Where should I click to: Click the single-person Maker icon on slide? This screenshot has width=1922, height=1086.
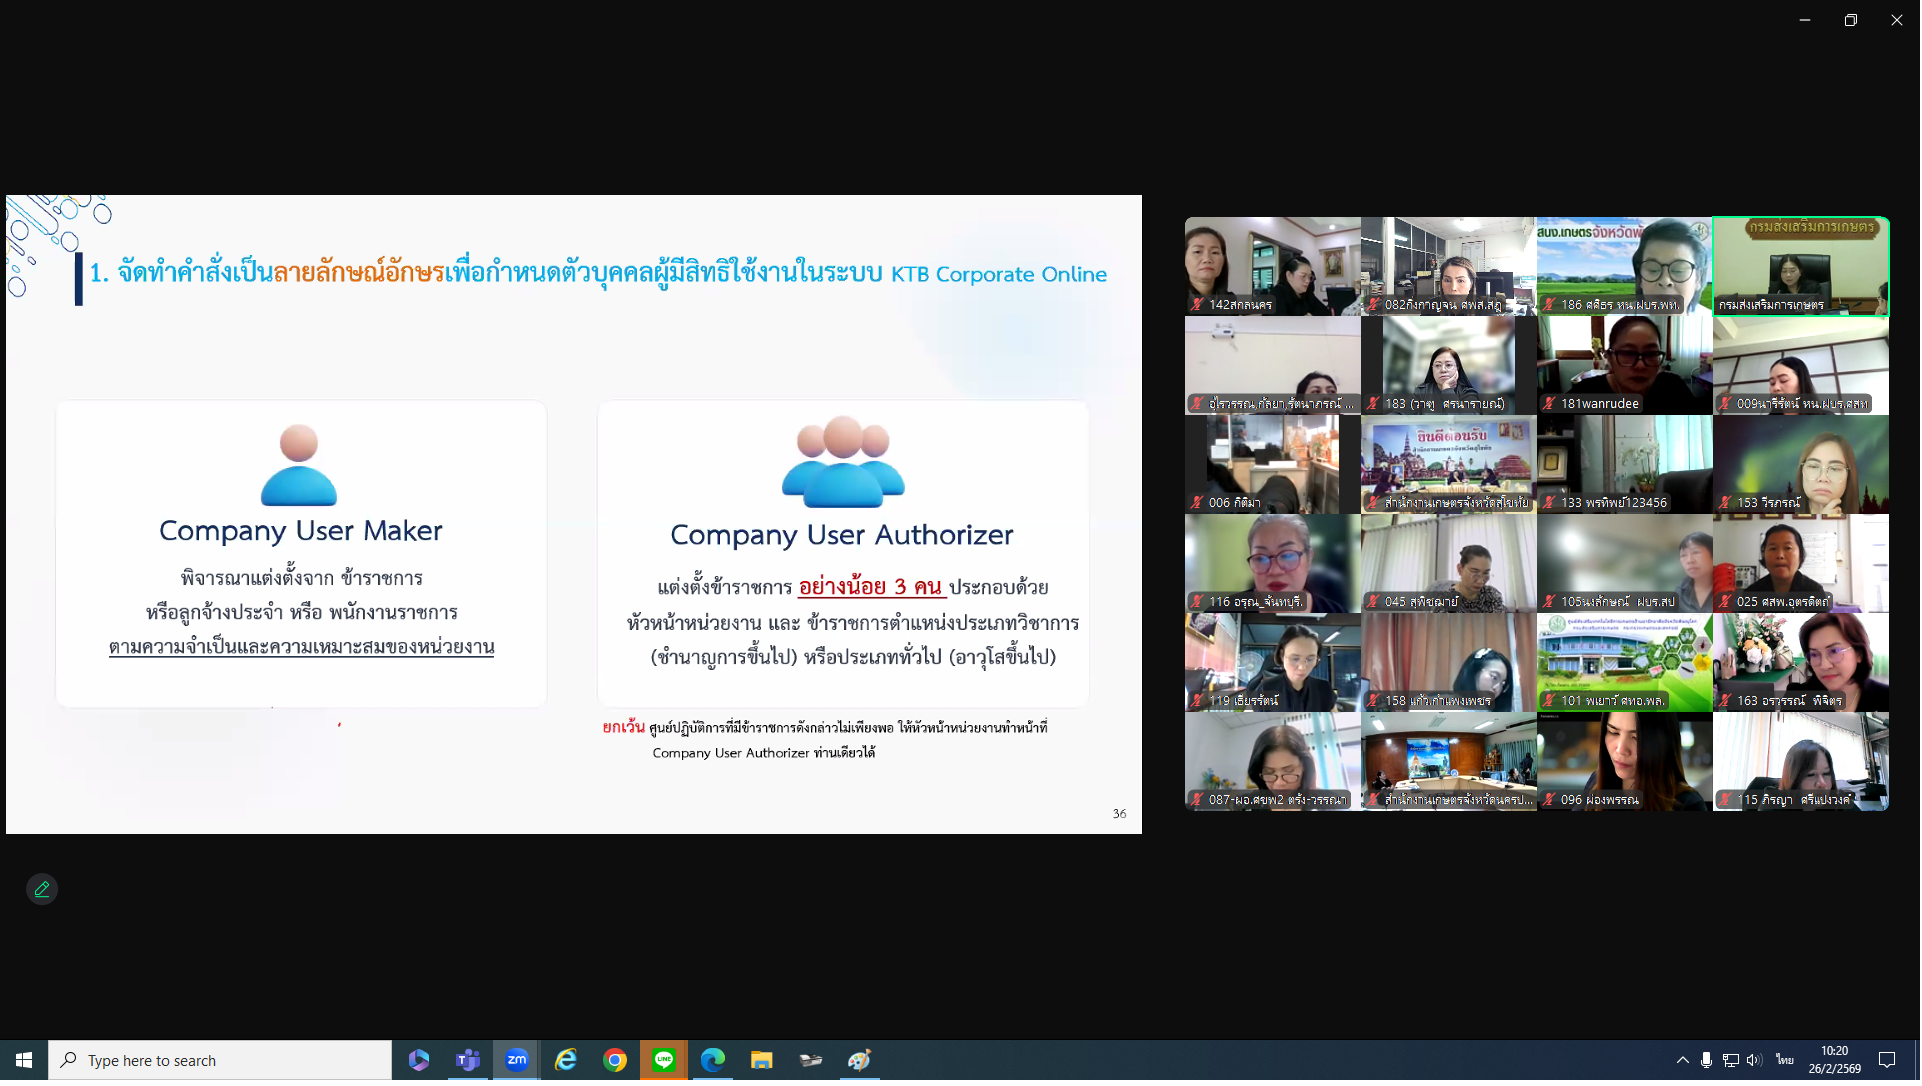299,465
